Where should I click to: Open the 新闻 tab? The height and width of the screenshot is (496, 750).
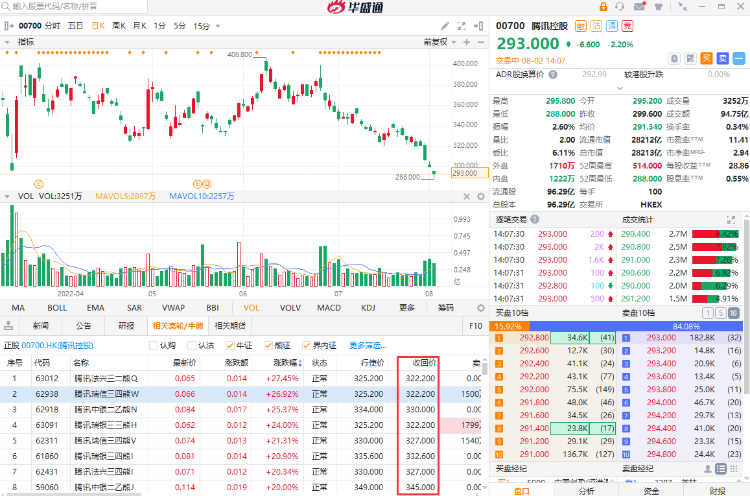point(41,326)
